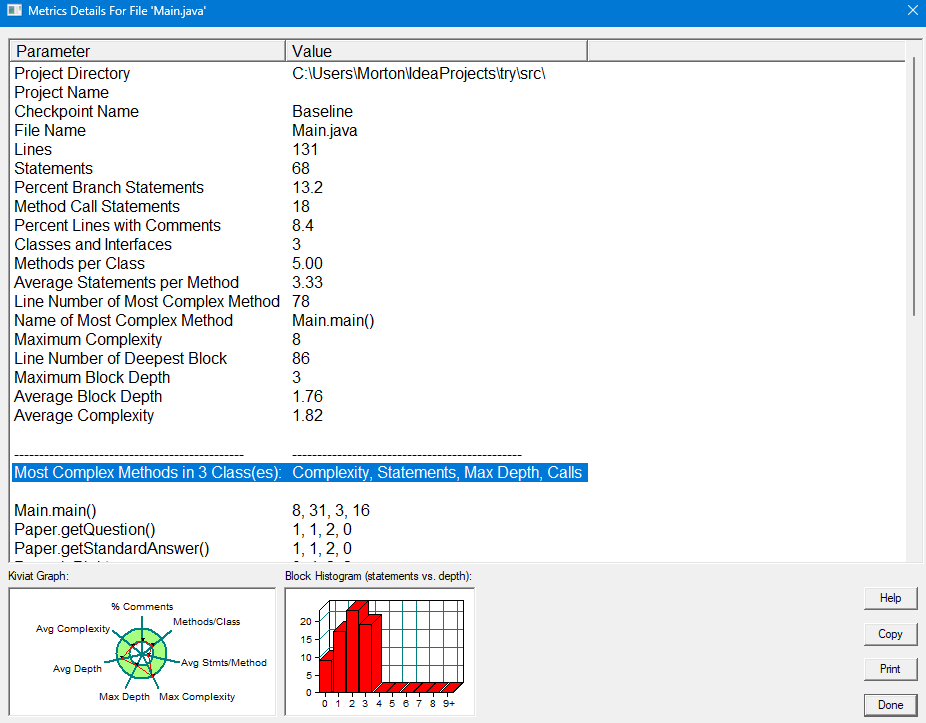The image size is (926, 723).
Task: Click the value '1.76'
Action: [307, 396]
